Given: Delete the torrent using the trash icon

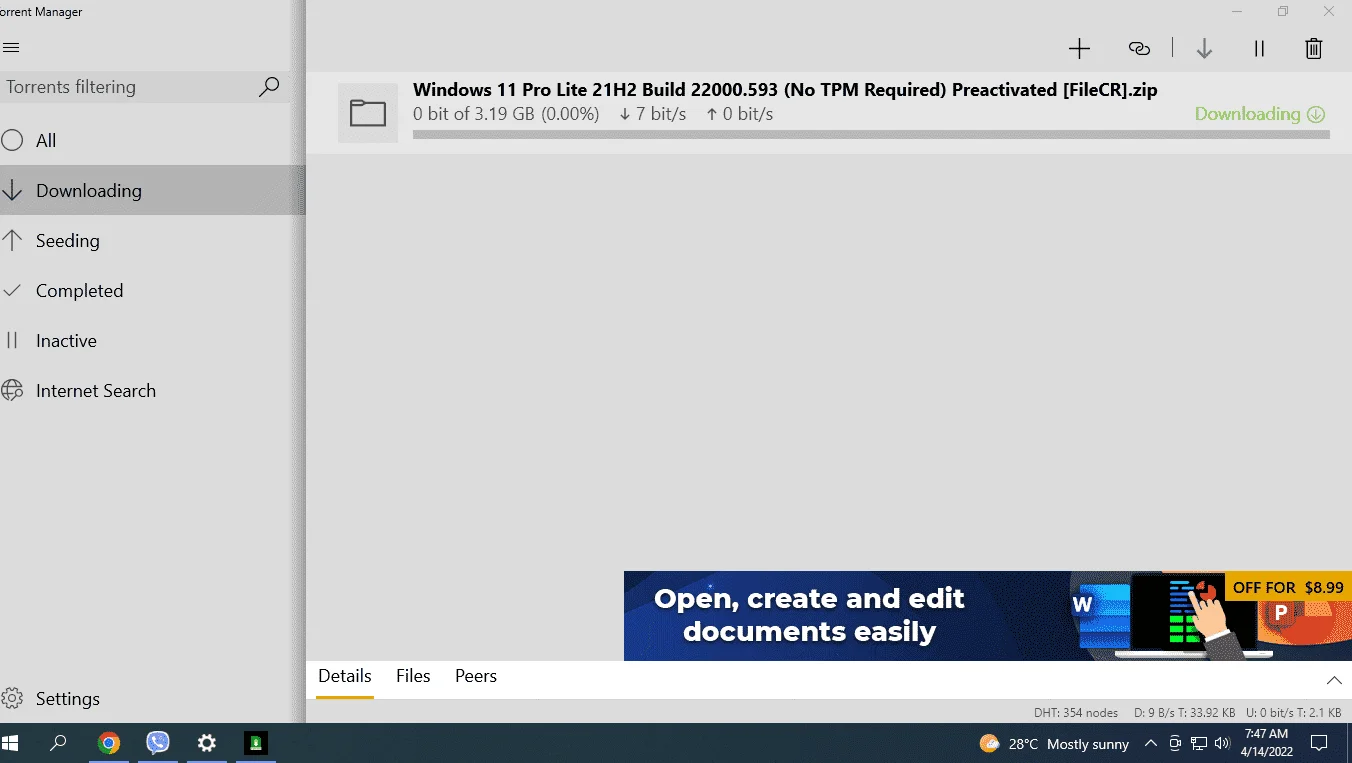Looking at the screenshot, I should pyautogui.click(x=1314, y=48).
